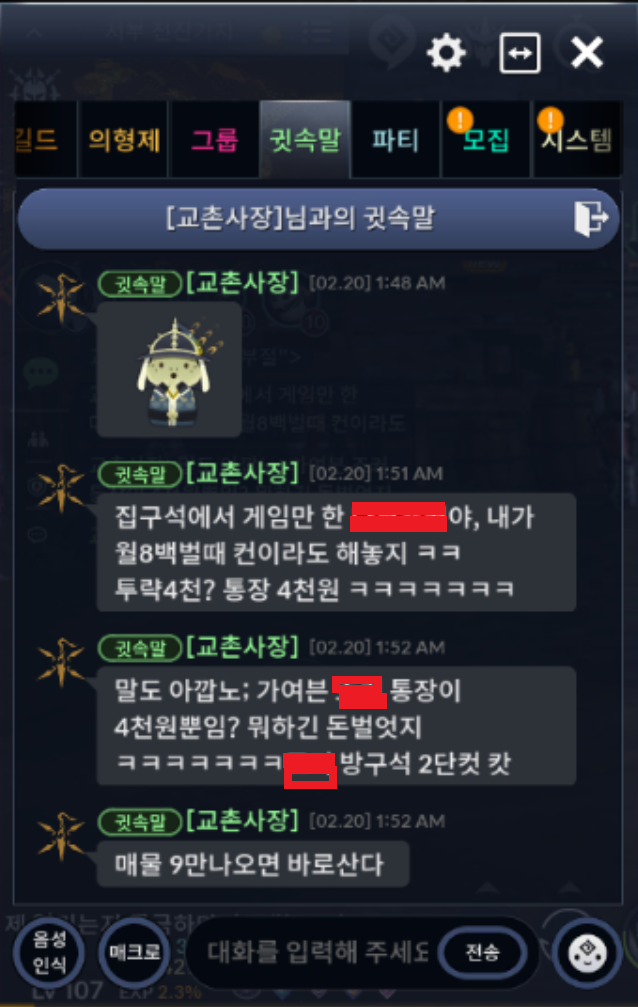Click sender name 교촌사장 on last message
This screenshot has height=1007, width=638.
coord(242,821)
